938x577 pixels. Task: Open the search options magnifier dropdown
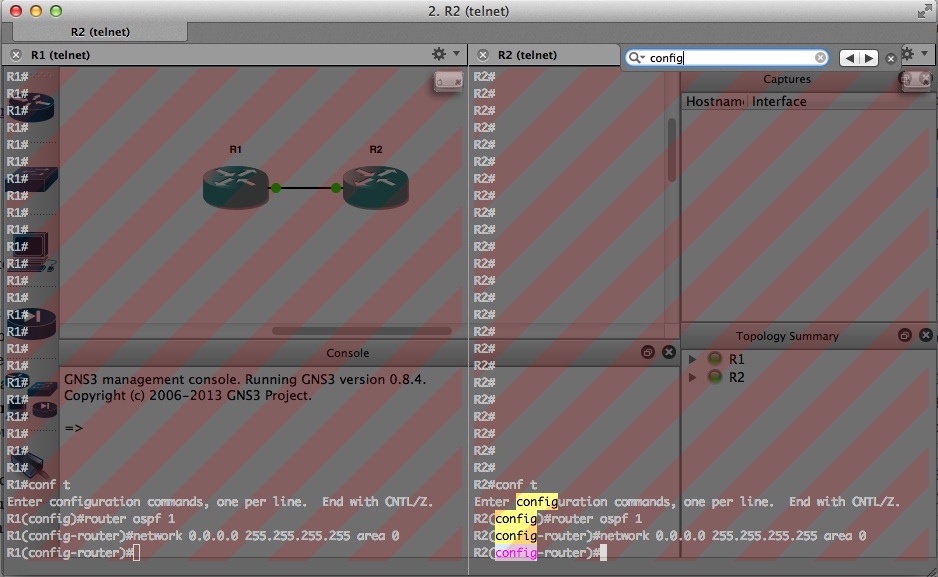pyautogui.click(x=637, y=58)
